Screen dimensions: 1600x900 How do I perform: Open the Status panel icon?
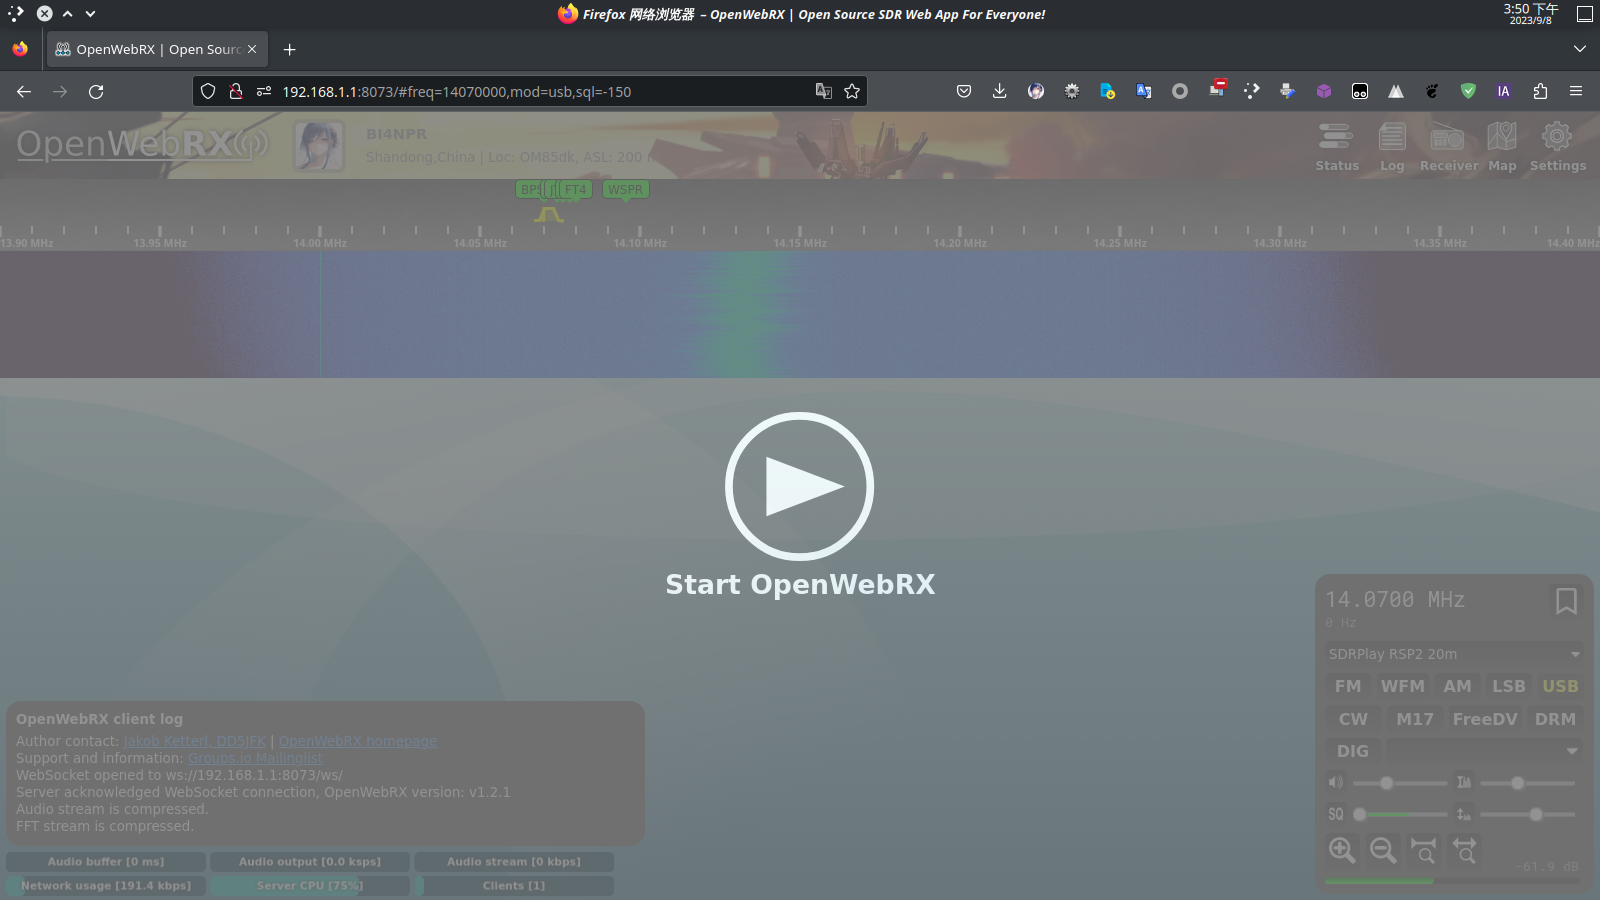pos(1336,146)
